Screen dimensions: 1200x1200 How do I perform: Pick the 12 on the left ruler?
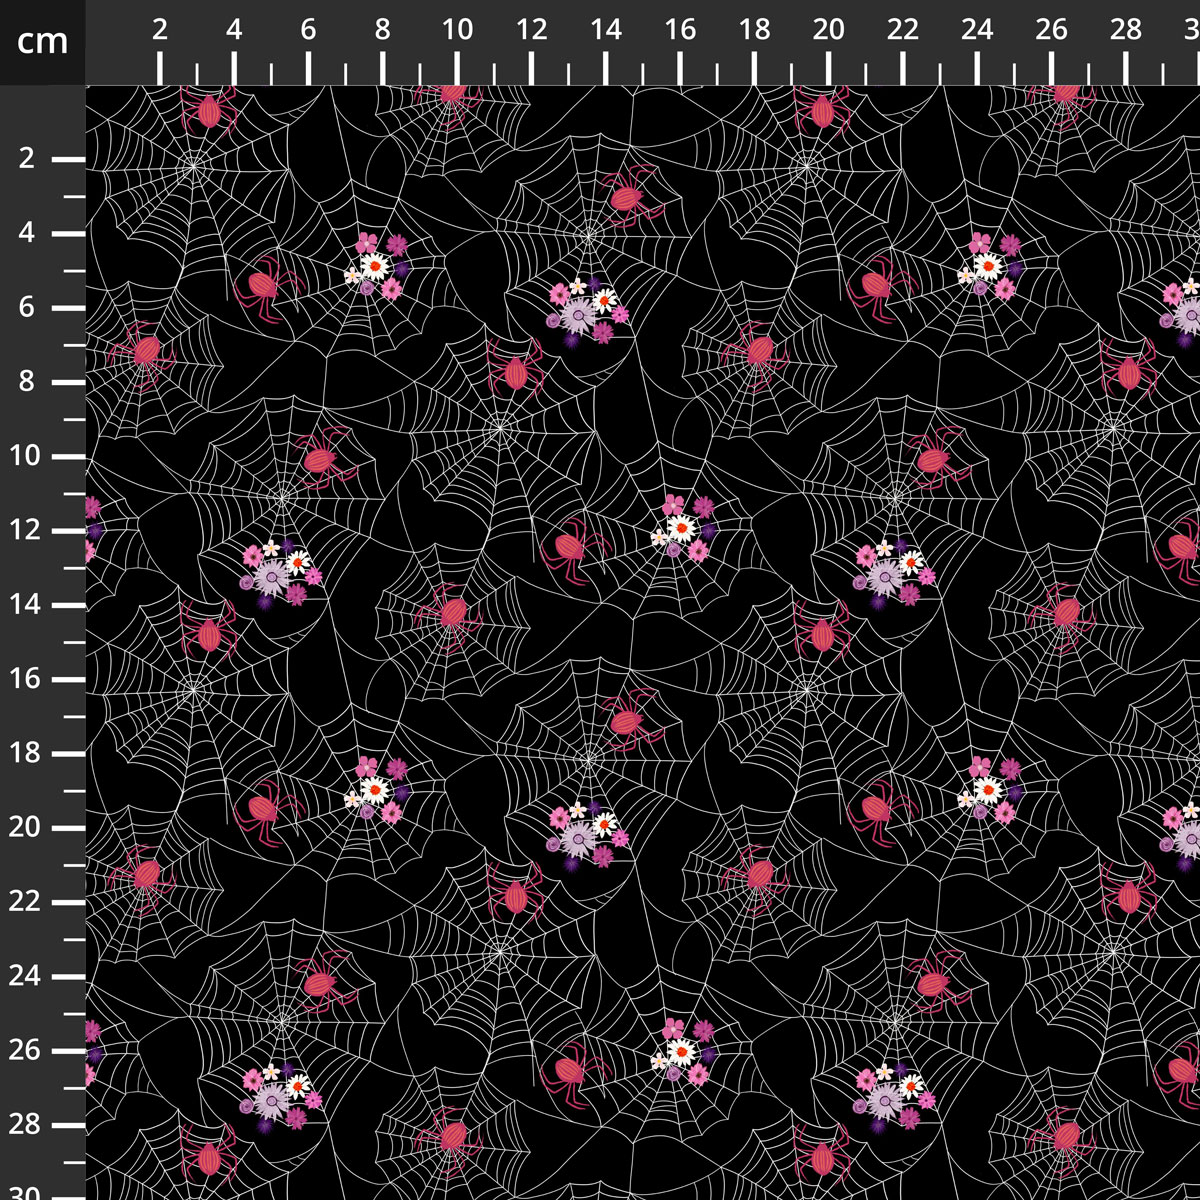coord(26,530)
